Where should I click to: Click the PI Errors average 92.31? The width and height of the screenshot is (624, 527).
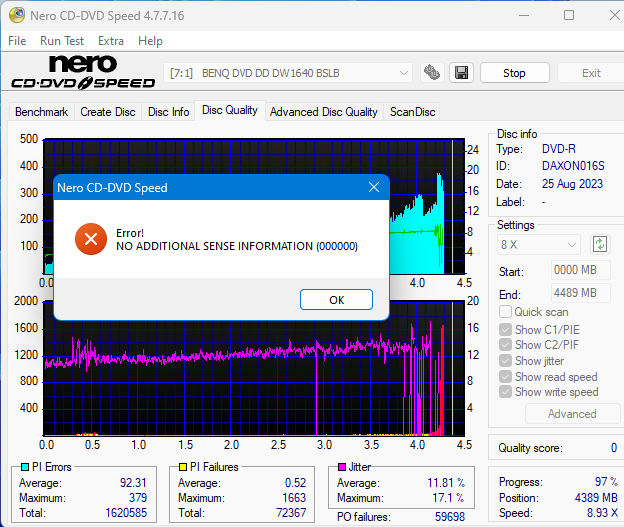(133, 482)
